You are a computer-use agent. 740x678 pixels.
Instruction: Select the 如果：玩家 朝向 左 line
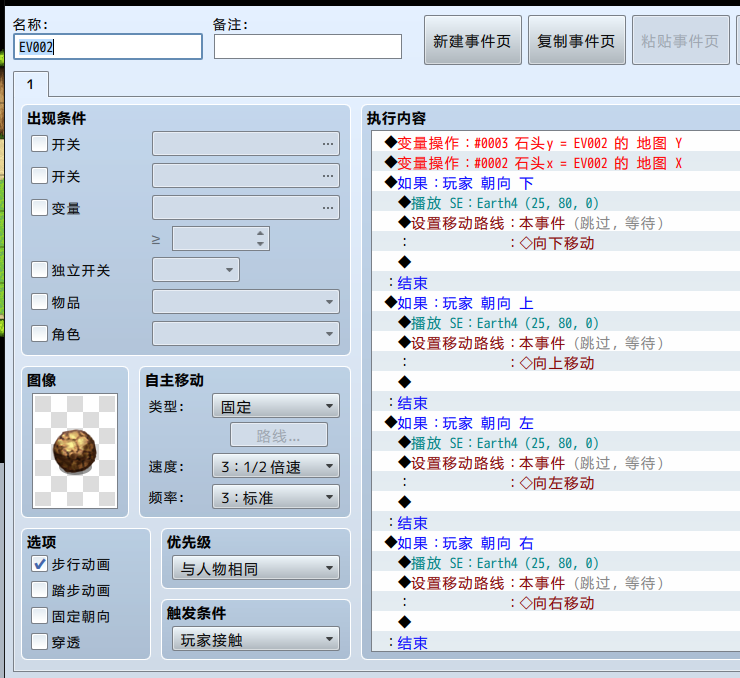coord(555,422)
